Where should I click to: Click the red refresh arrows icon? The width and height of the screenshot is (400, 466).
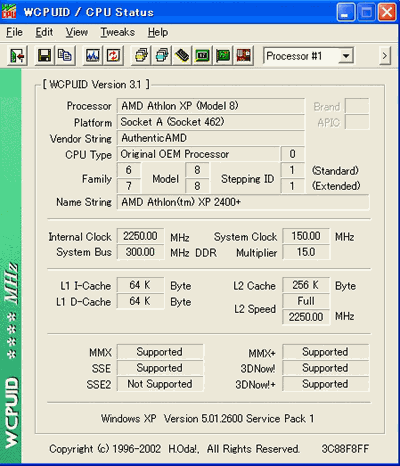click(113, 56)
